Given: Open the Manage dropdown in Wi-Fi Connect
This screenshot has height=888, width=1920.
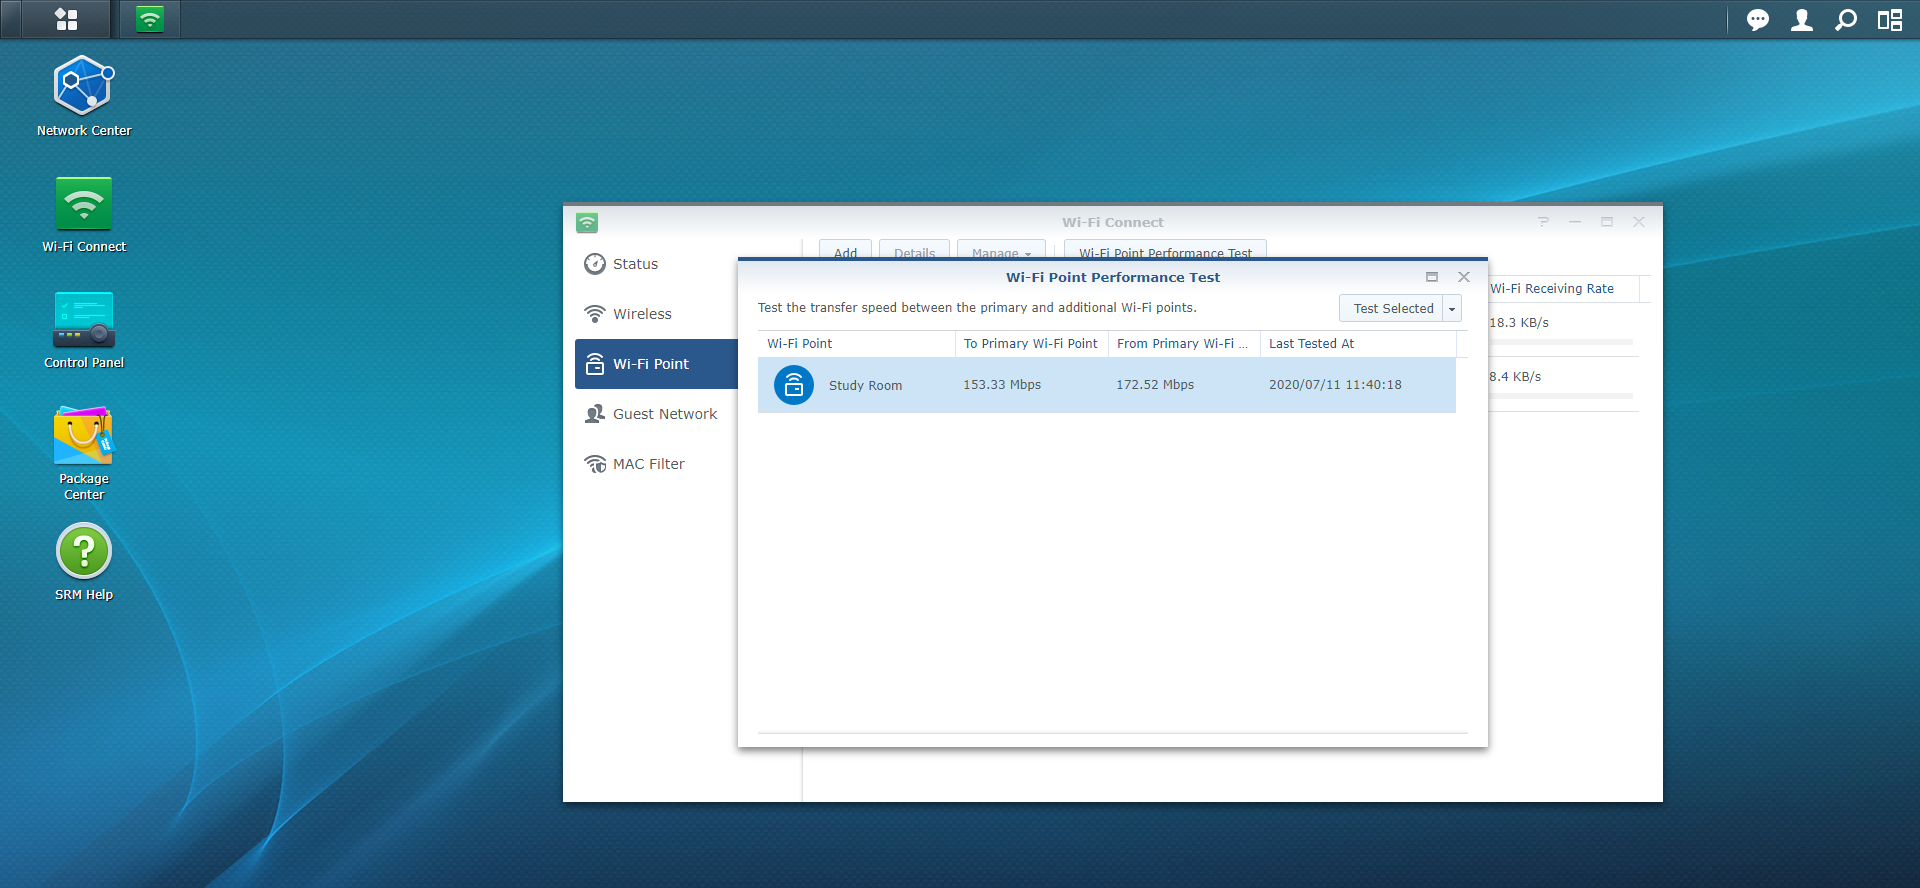Looking at the screenshot, I should pyautogui.click(x=1001, y=250).
